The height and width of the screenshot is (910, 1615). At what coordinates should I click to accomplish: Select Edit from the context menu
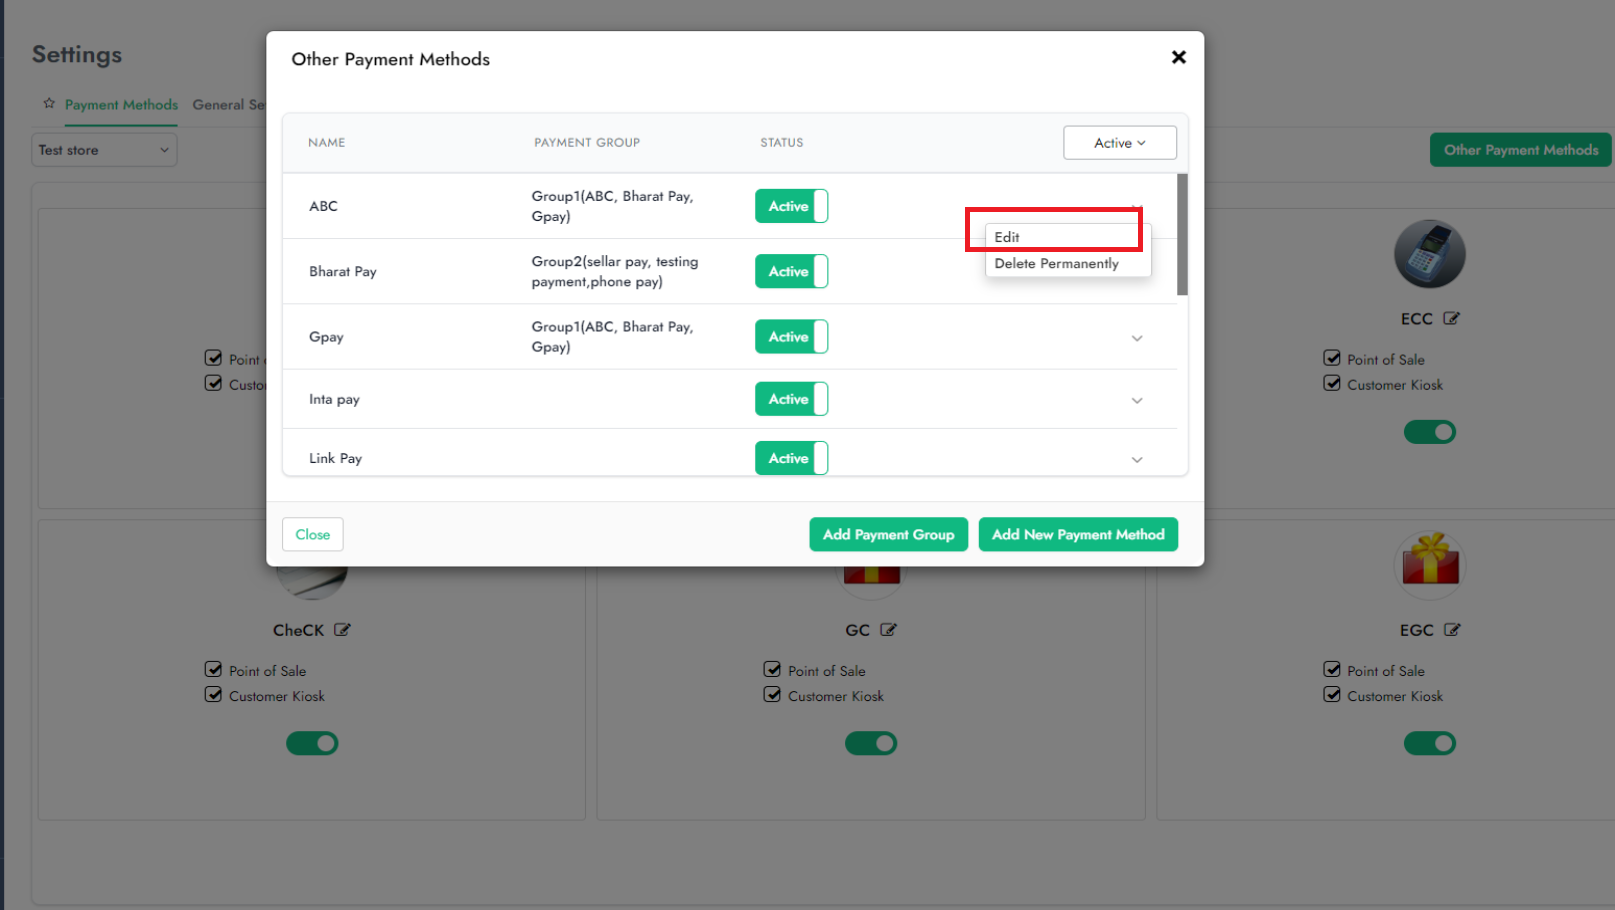(x=1007, y=237)
